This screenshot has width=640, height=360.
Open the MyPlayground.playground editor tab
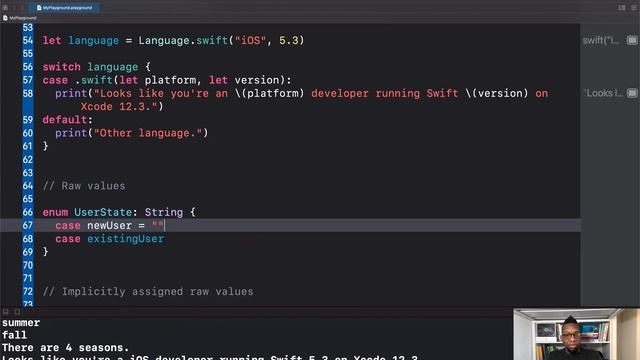pyautogui.click(x=64, y=8)
